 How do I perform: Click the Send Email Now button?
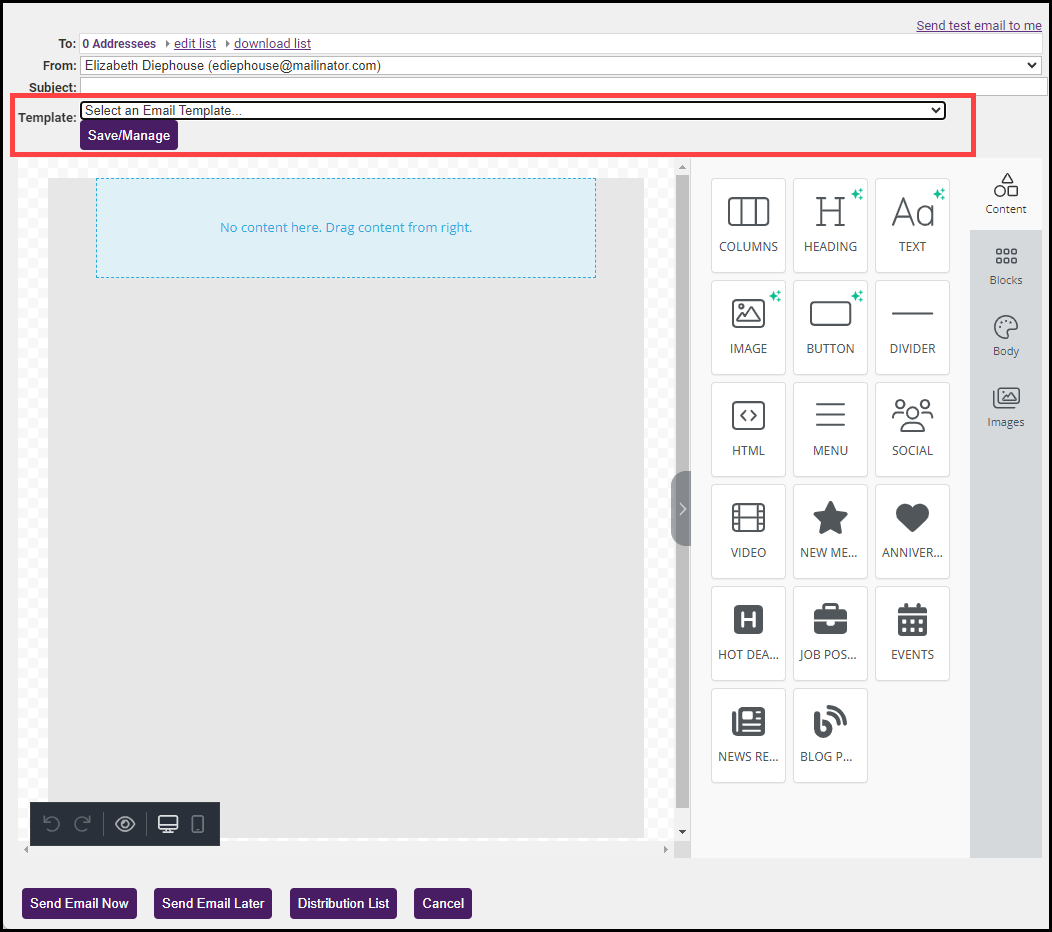(x=79, y=903)
